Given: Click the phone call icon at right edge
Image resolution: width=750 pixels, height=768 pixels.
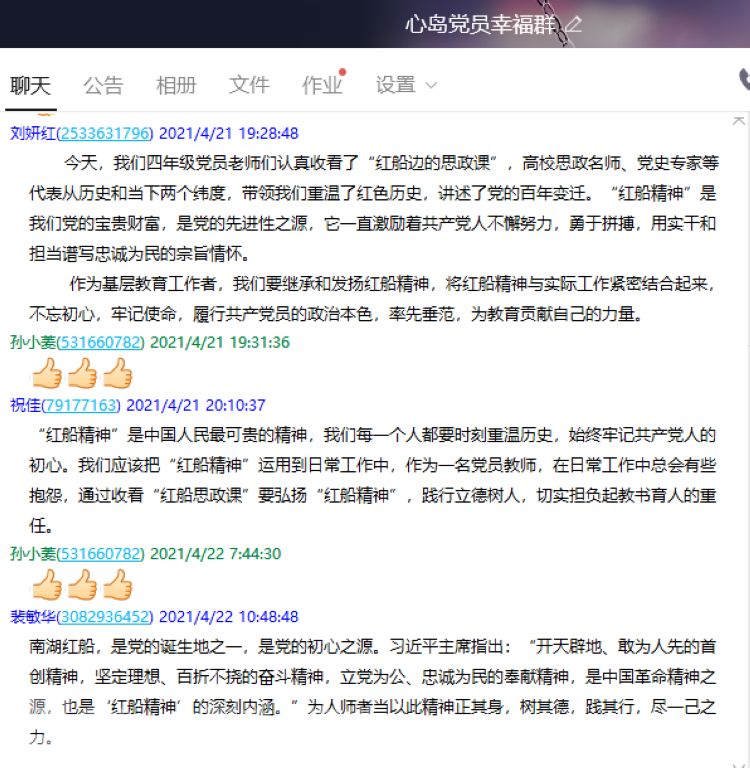Looking at the screenshot, I should coord(745,80).
